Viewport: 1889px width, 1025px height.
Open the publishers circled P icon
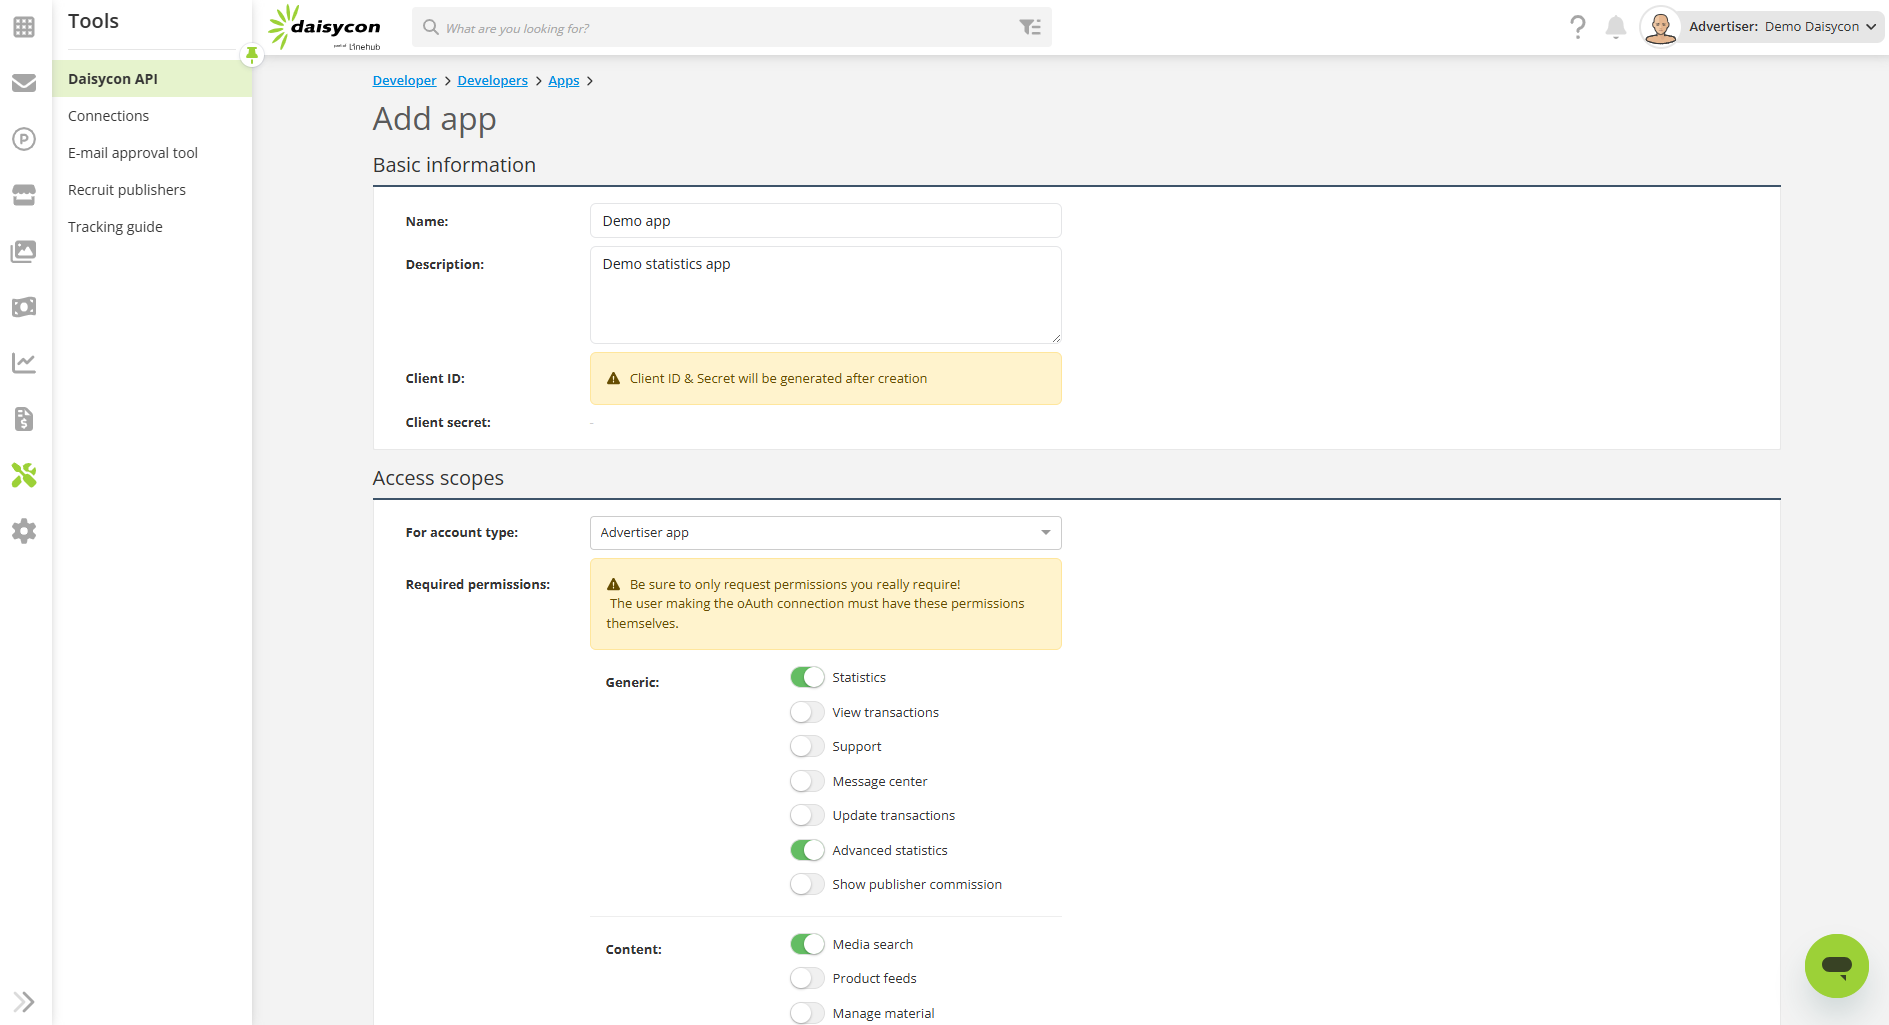tap(24, 139)
